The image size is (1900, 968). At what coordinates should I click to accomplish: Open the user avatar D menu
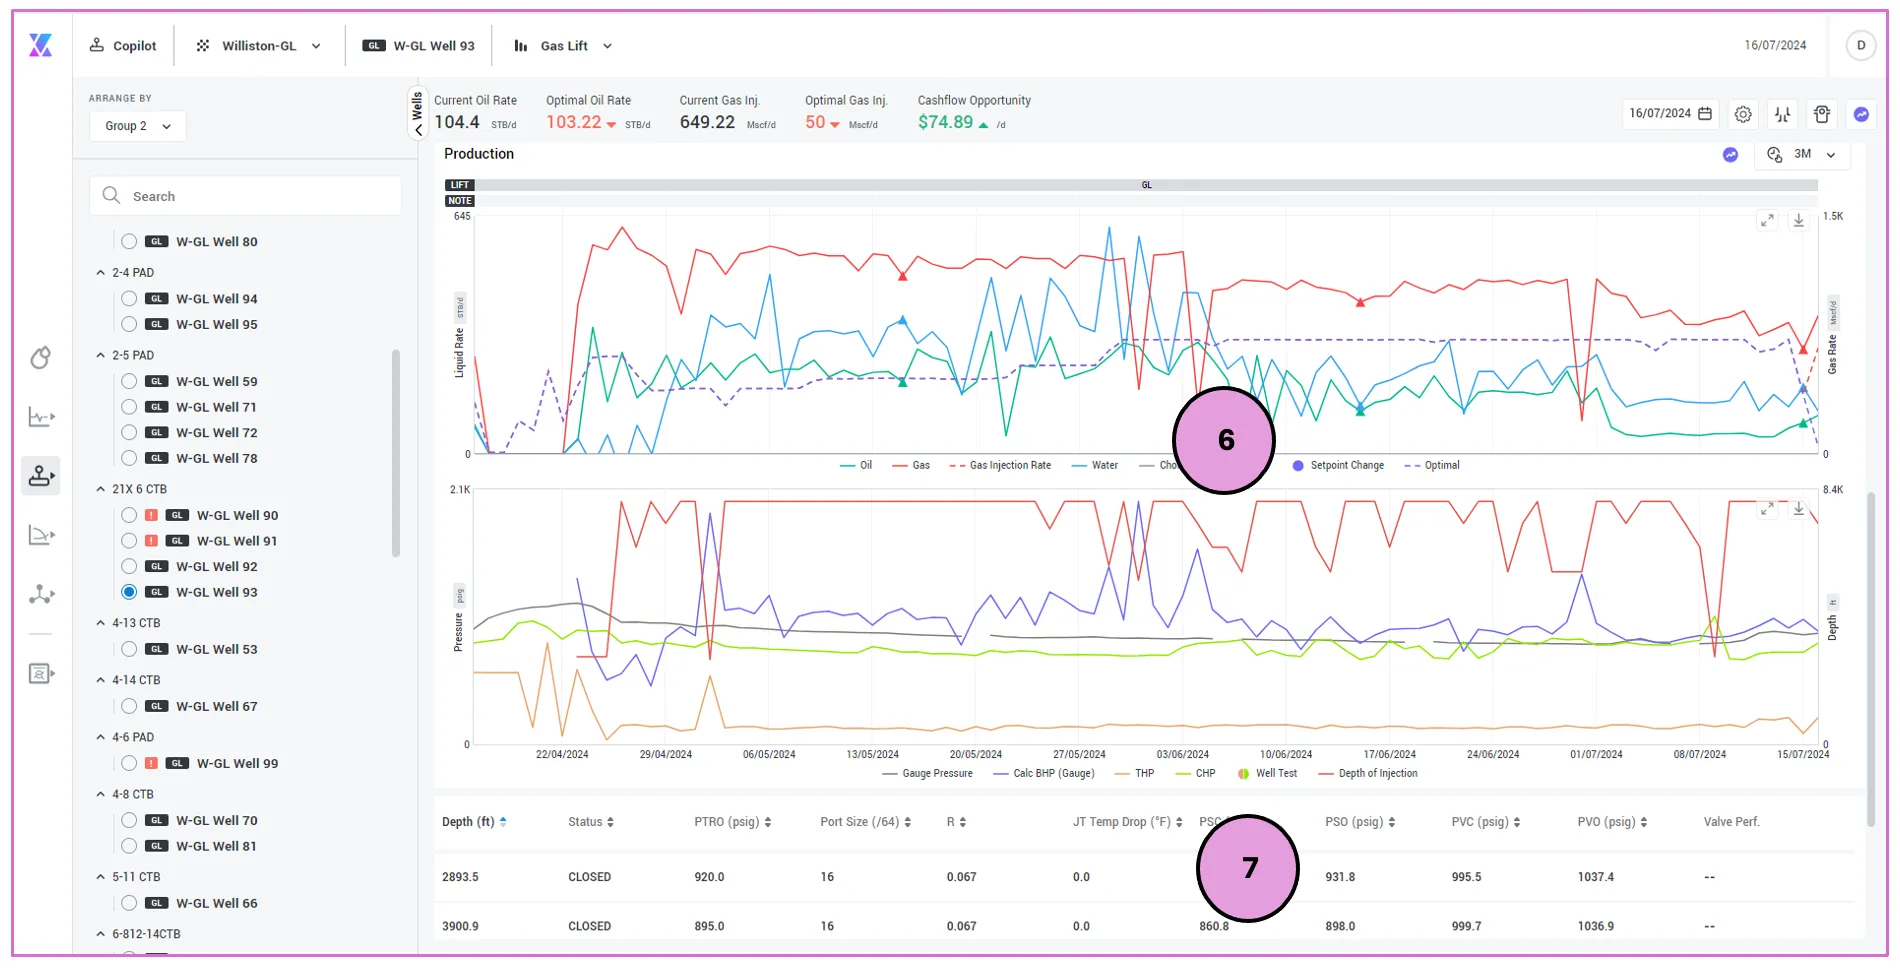[1861, 45]
